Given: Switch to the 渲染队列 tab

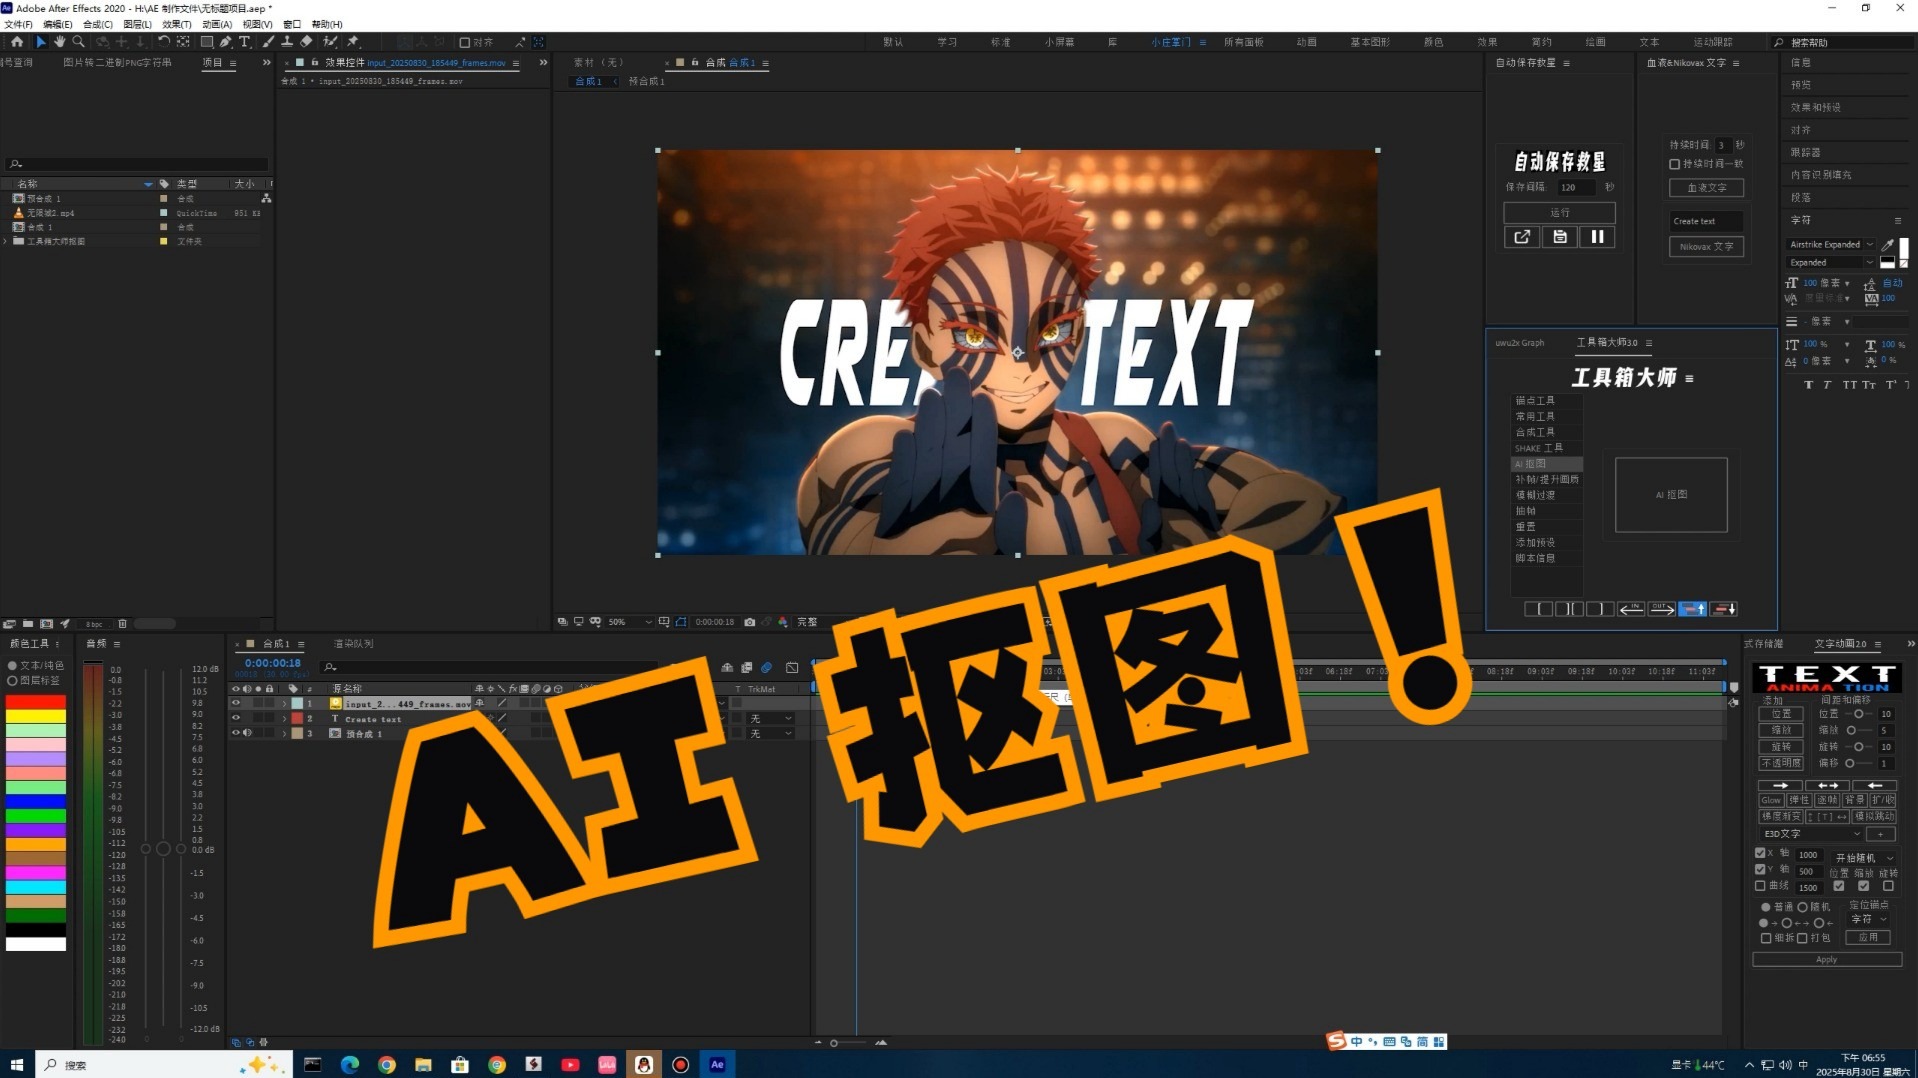Looking at the screenshot, I should [353, 644].
